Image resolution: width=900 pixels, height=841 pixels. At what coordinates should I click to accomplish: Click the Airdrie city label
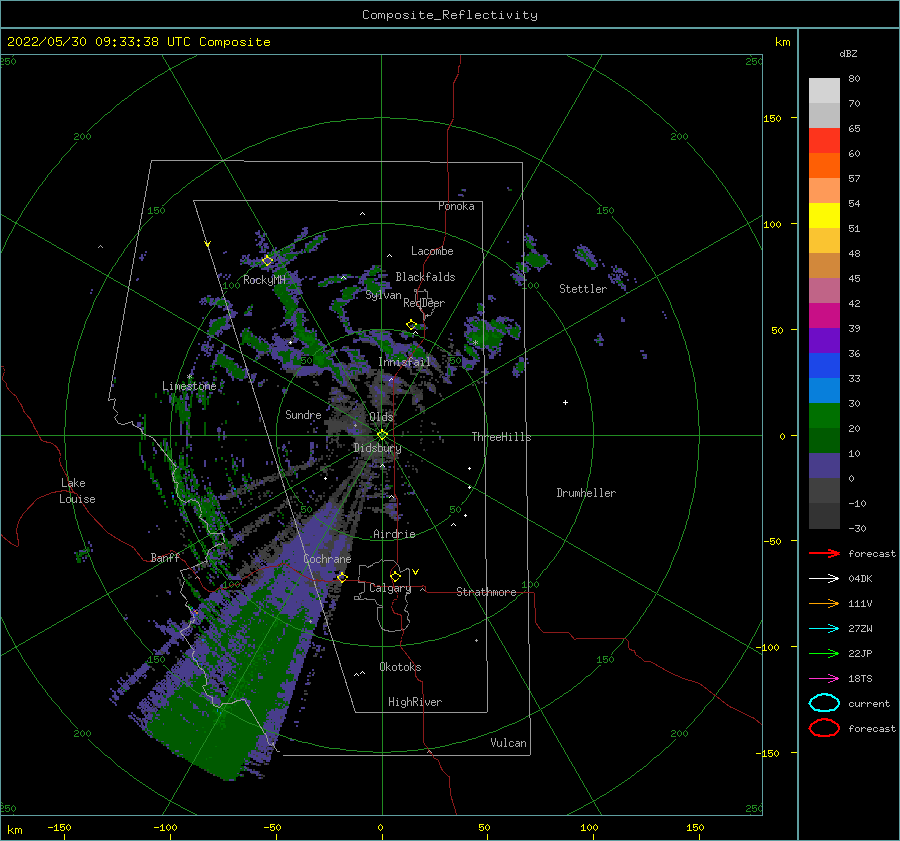[x=394, y=534]
